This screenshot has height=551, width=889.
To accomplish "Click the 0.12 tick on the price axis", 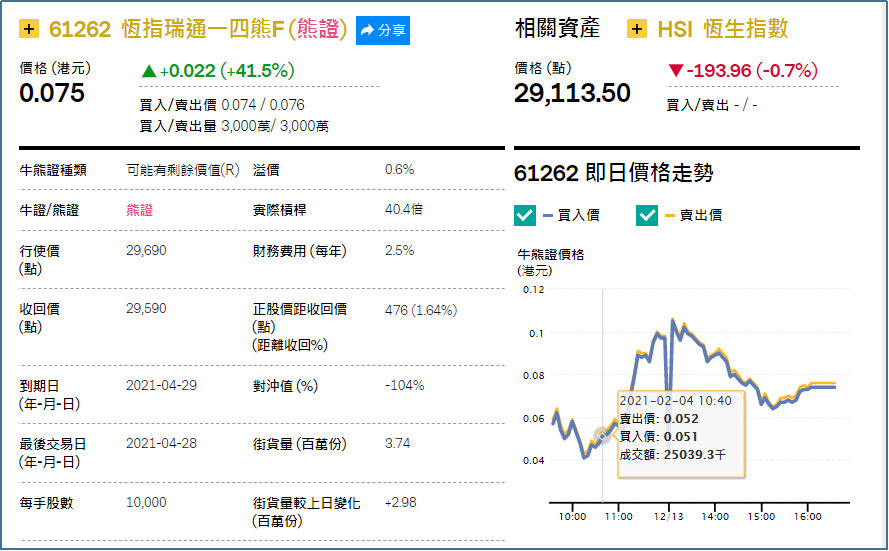I will tap(533, 290).
